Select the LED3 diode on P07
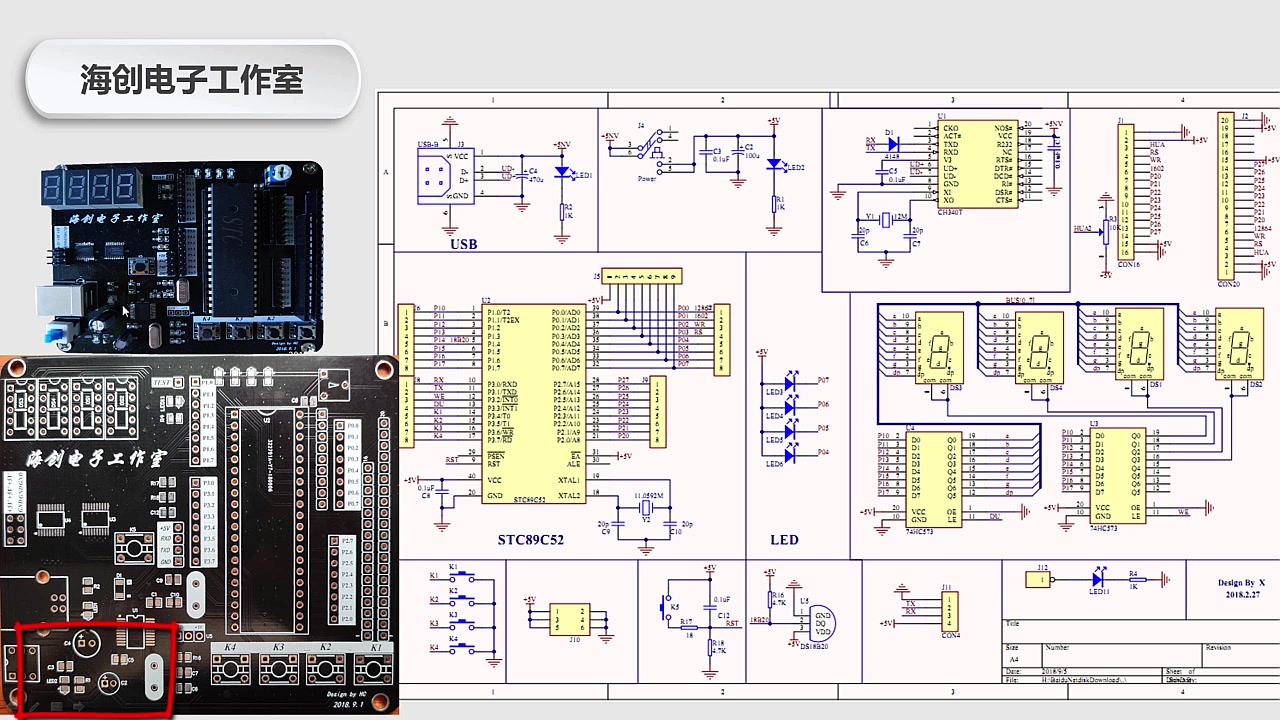Viewport: 1280px width, 720px height. [789, 382]
